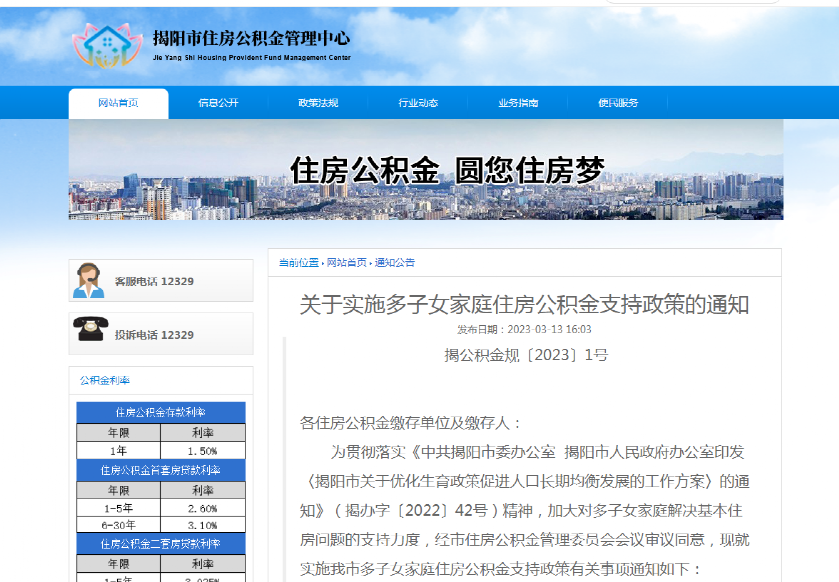The height and width of the screenshot is (582, 839).
Task: Click the 住房公积金存款利率 table header
Action: pyautogui.click(x=161, y=413)
